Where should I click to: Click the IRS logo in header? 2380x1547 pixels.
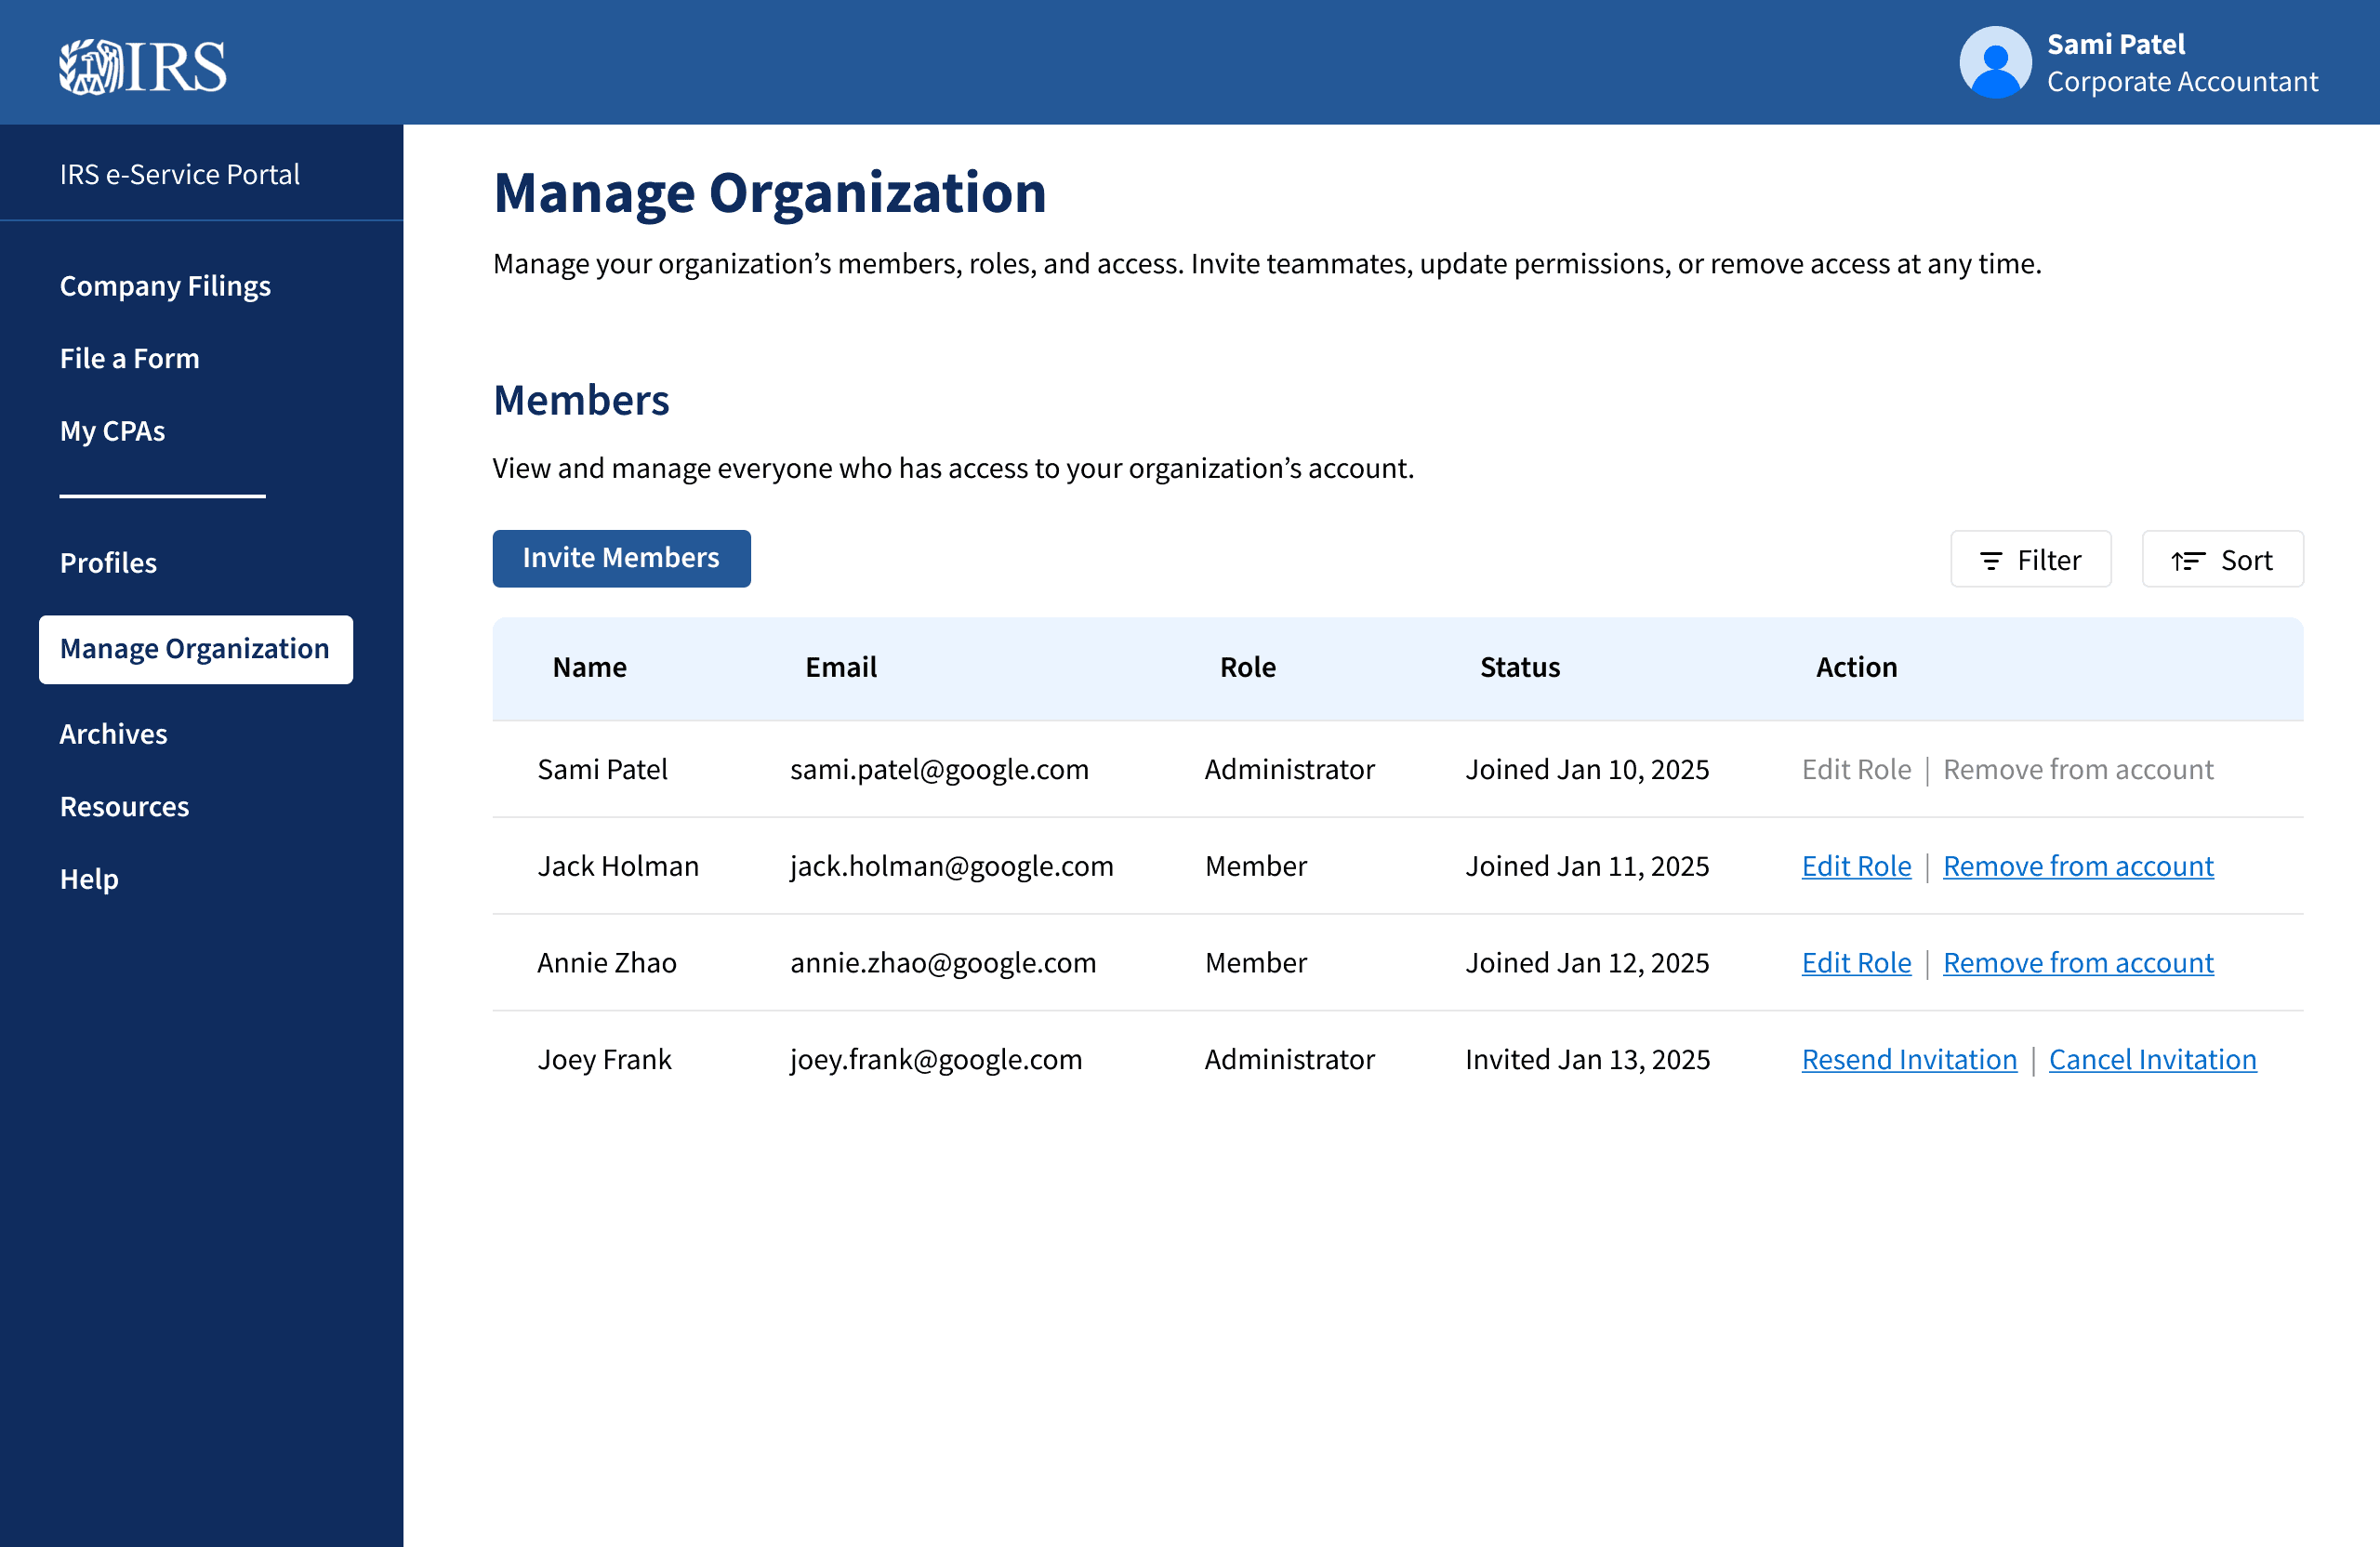coord(143,66)
